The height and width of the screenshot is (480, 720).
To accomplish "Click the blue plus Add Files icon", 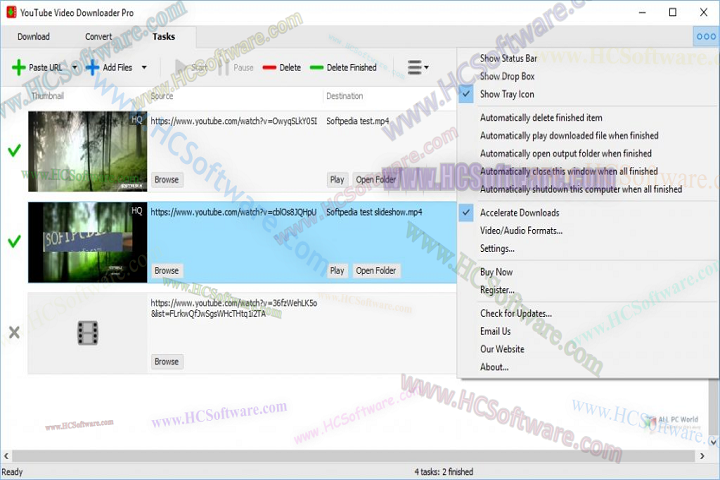I will [92, 68].
